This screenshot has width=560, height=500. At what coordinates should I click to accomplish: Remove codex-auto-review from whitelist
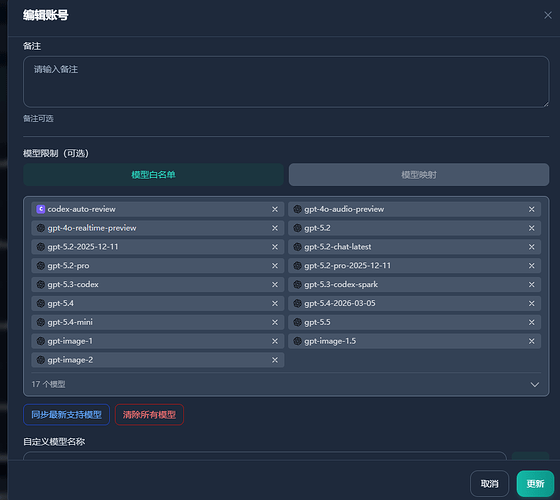(x=275, y=209)
